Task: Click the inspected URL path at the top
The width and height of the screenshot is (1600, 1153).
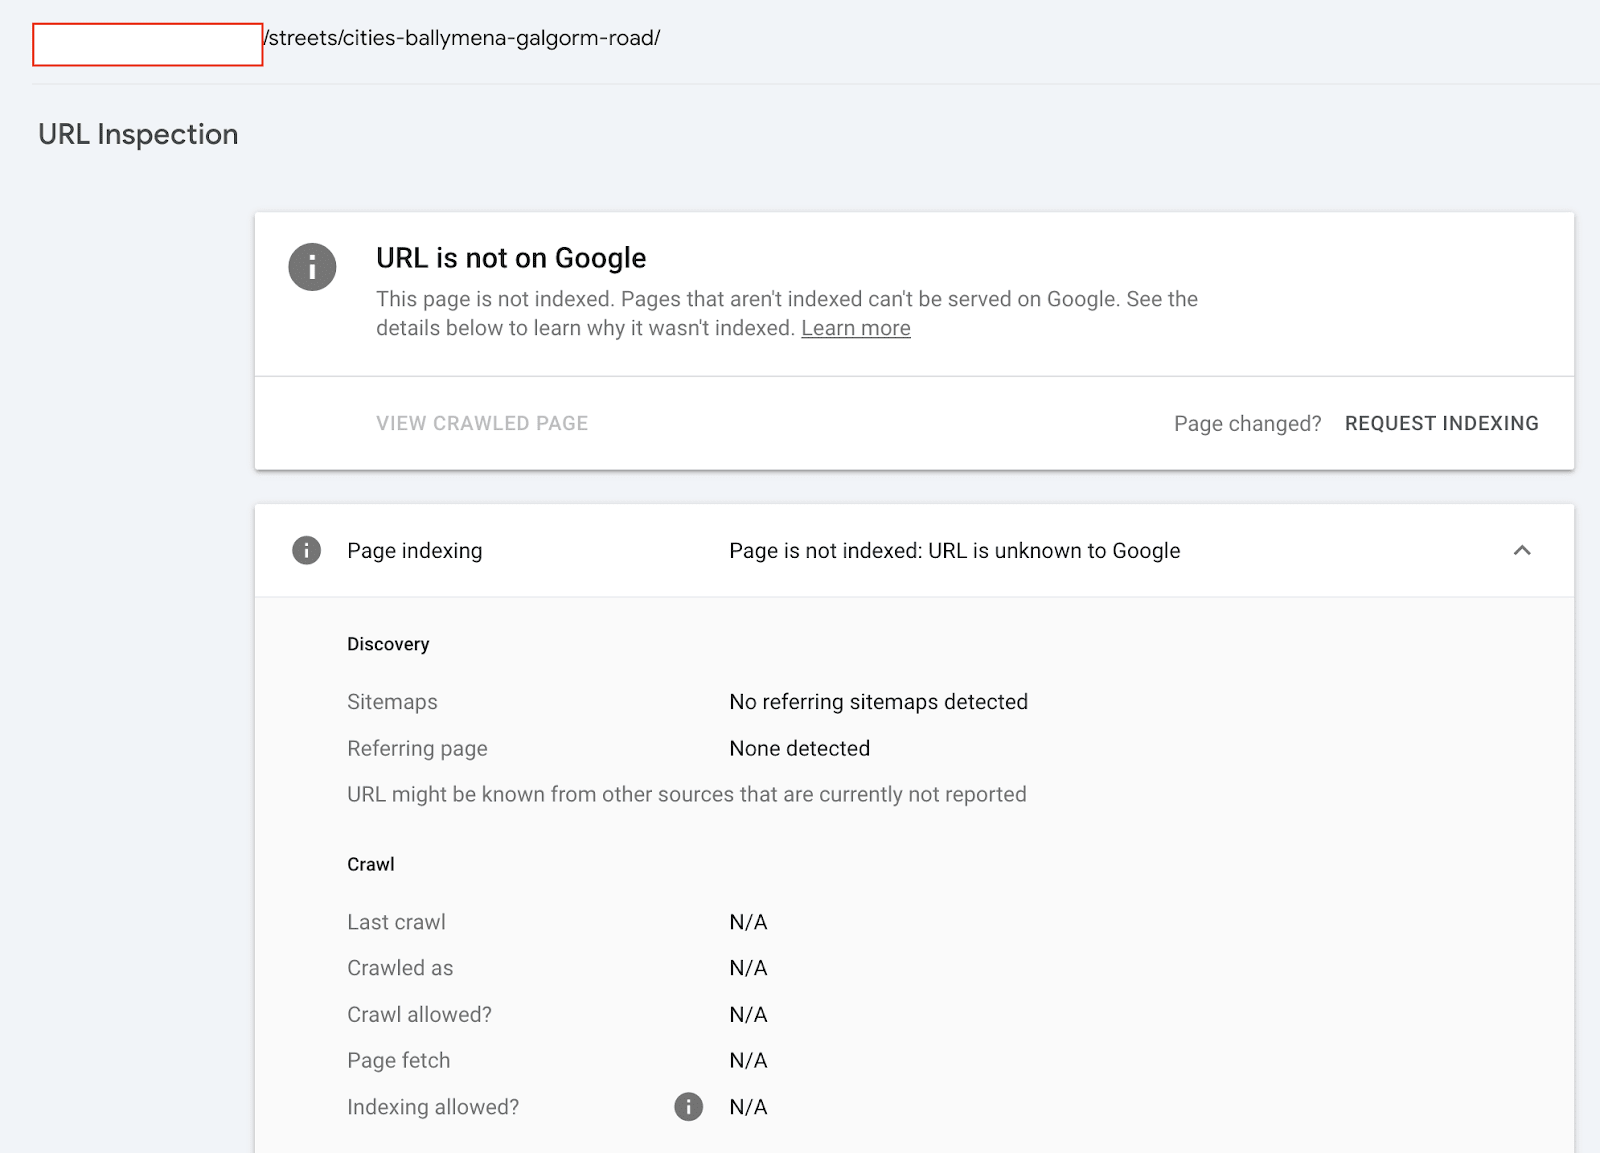Action: tap(462, 38)
